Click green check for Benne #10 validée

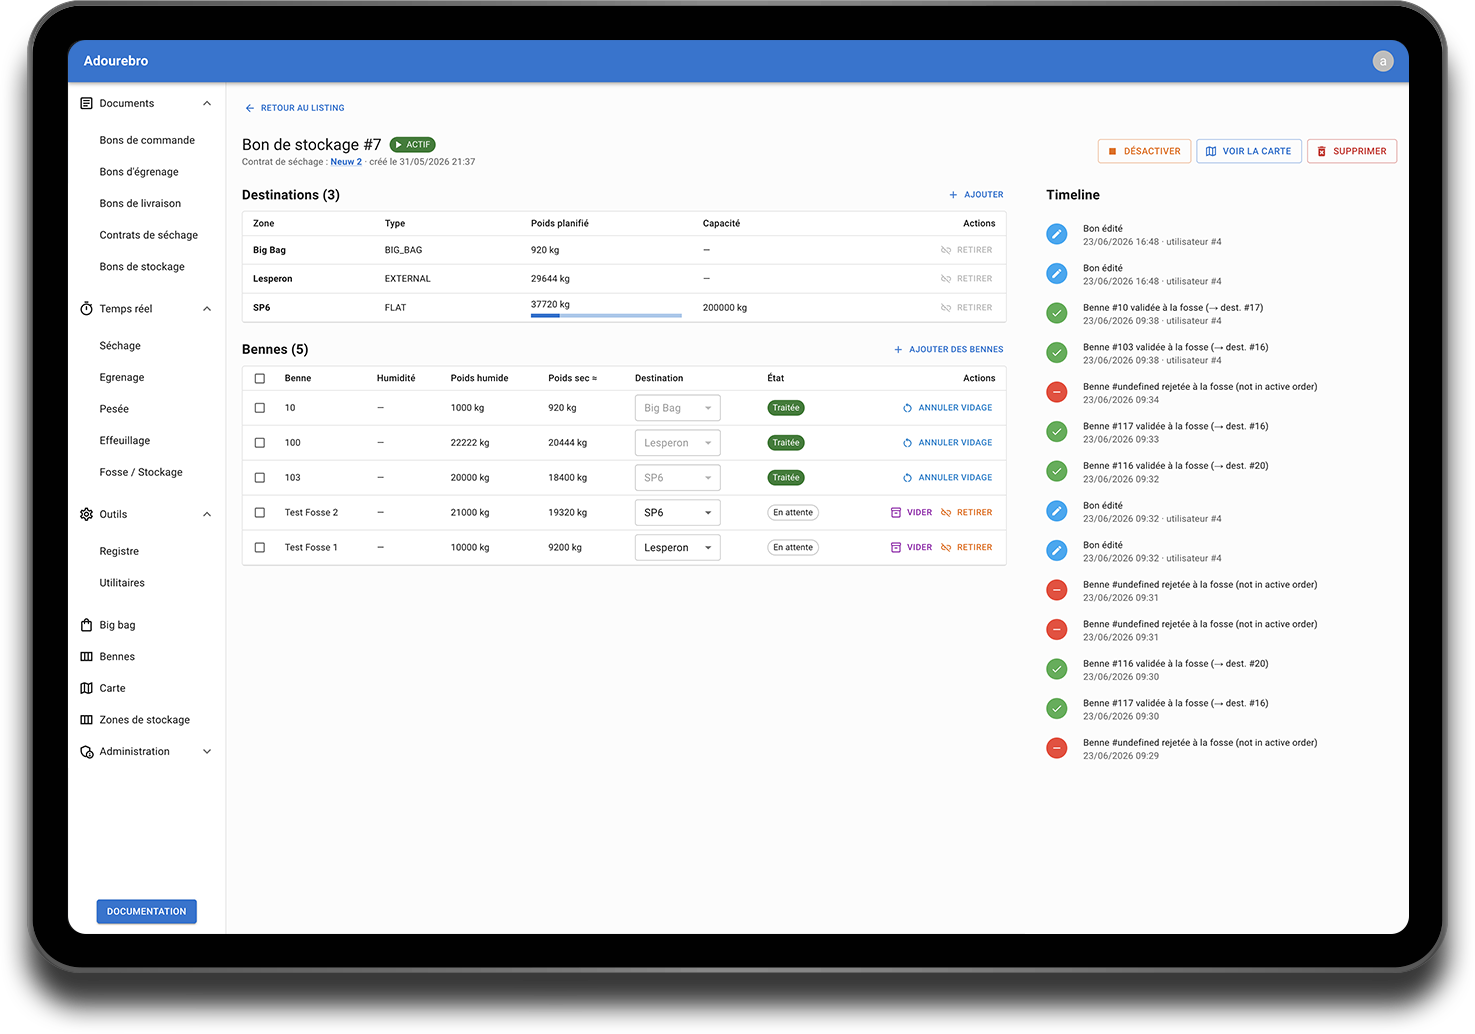[x=1057, y=313]
